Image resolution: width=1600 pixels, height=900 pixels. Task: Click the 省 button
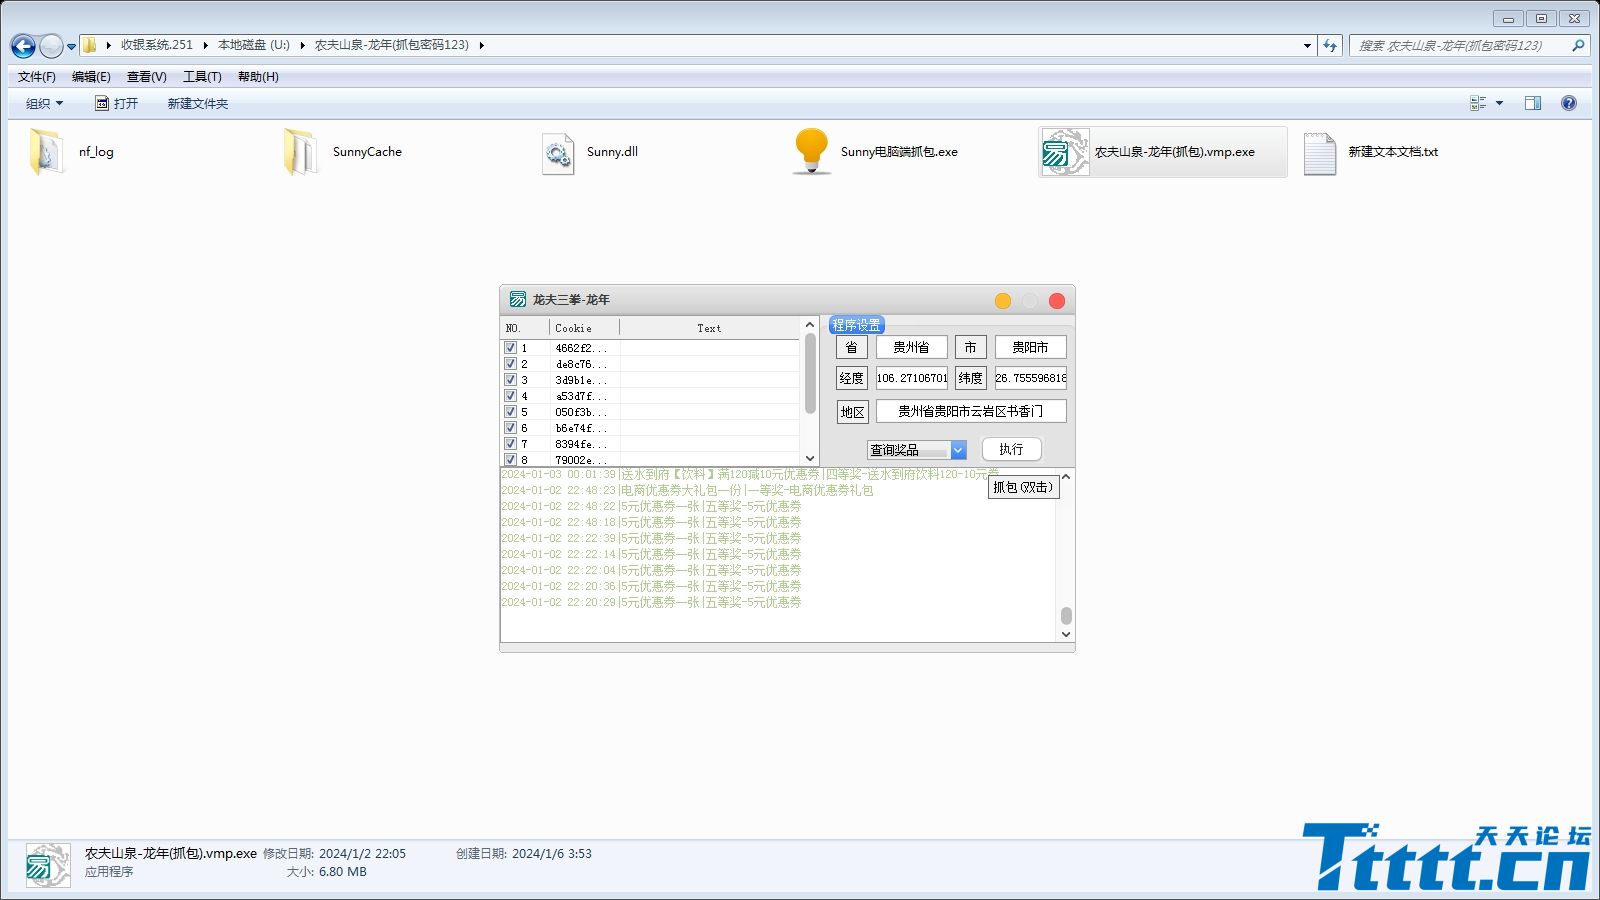(852, 347)
